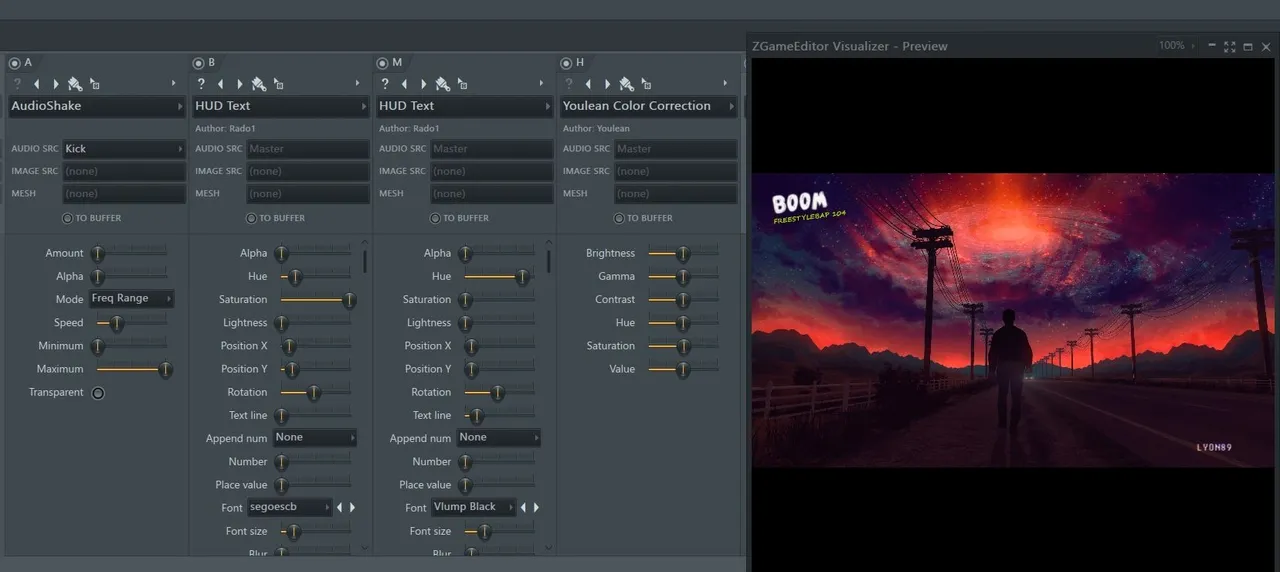Click the cursor-square icon in layer H
This screenshot has width=1280, height=572.
coord(646,84)
